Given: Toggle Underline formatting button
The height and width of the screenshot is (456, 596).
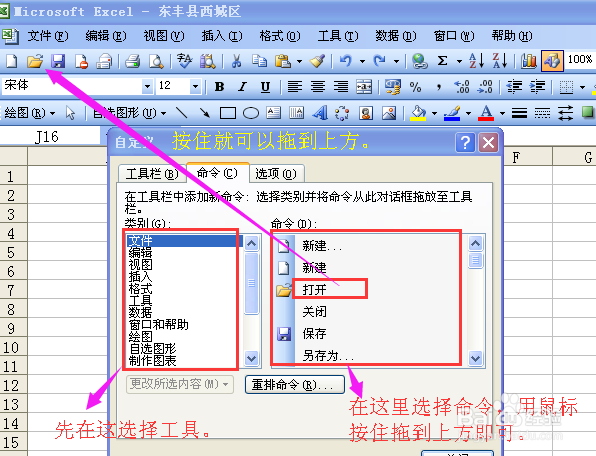Looking at the screenshot, I should pos(265,87).
